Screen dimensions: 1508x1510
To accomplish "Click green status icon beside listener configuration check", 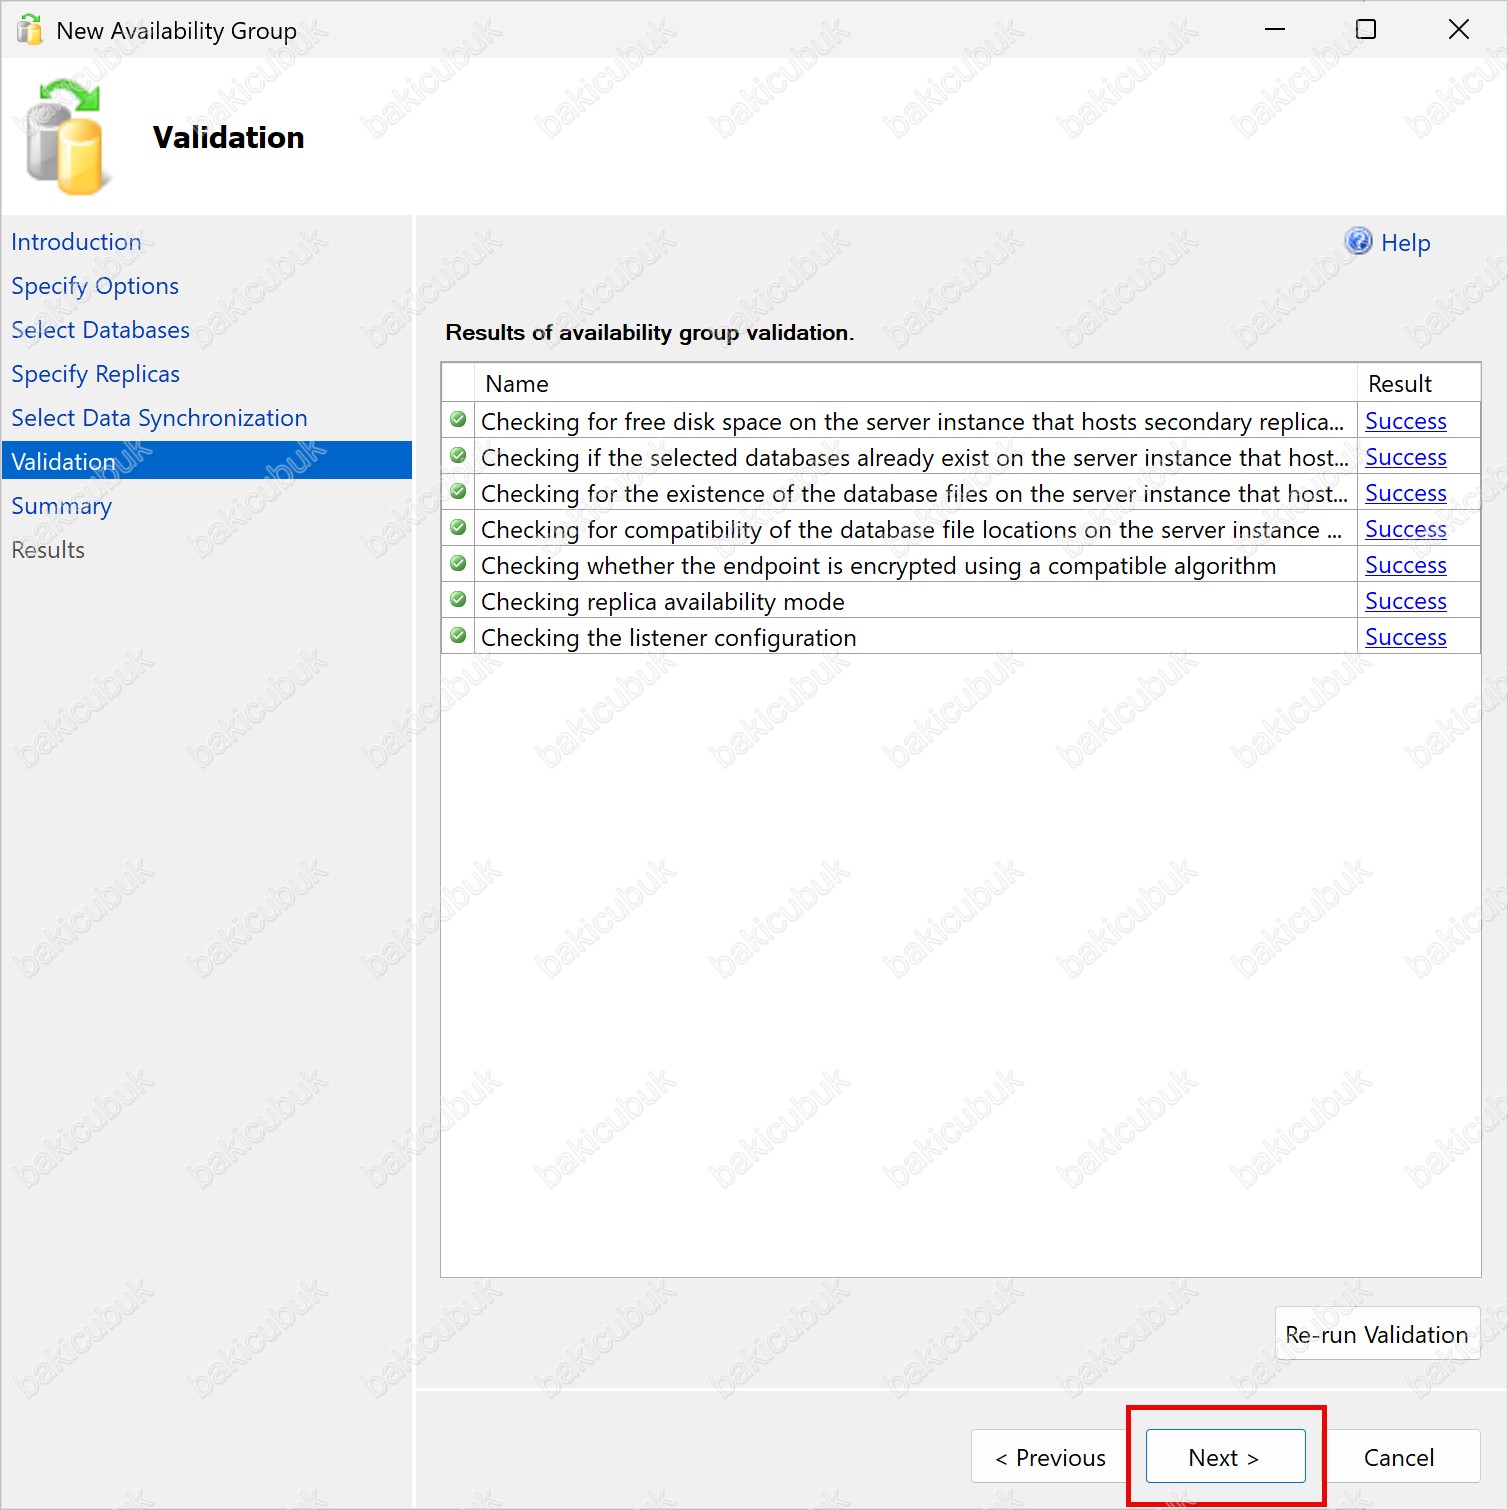I will coord(458,636).
